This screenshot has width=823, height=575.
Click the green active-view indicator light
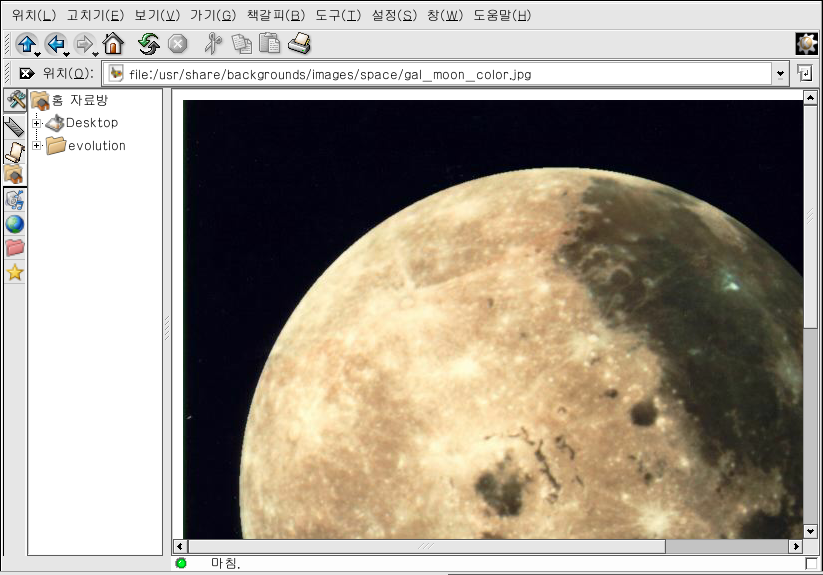(181, 564)
